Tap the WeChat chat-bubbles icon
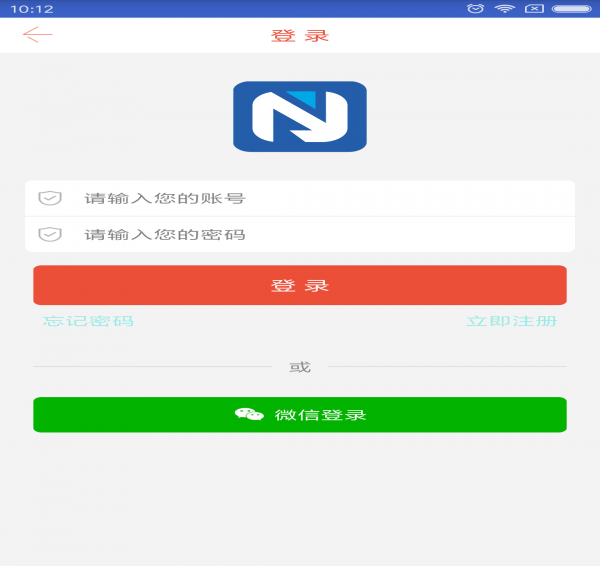The image size is (600, 566). (x=249, y=414)
